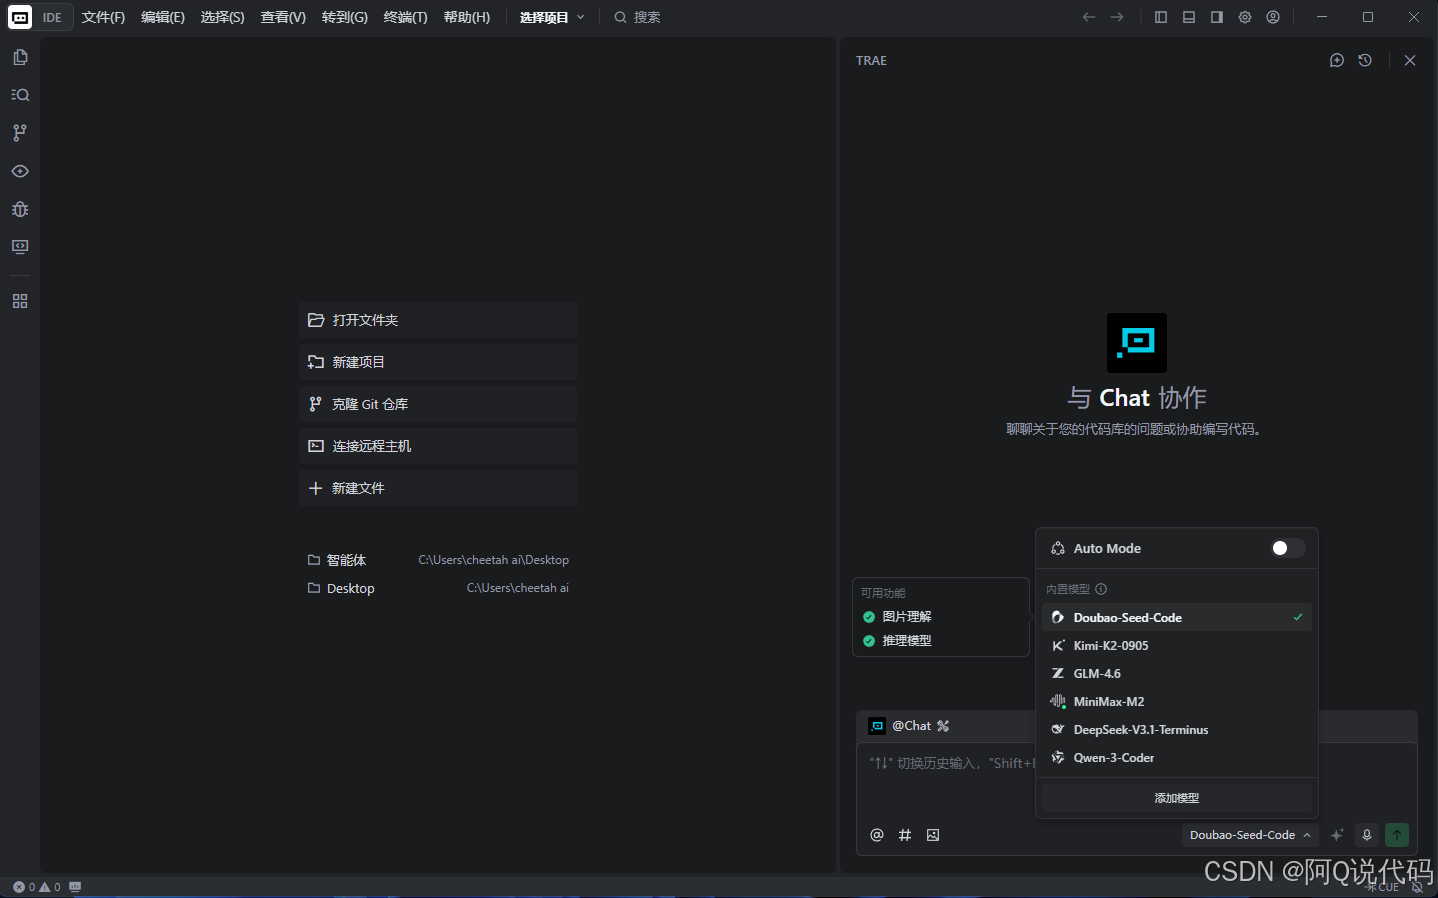Click the image attach icon in chat input
Viewport: 1438px width, 898px height.
pyautogui.click(x=933, y=835)
